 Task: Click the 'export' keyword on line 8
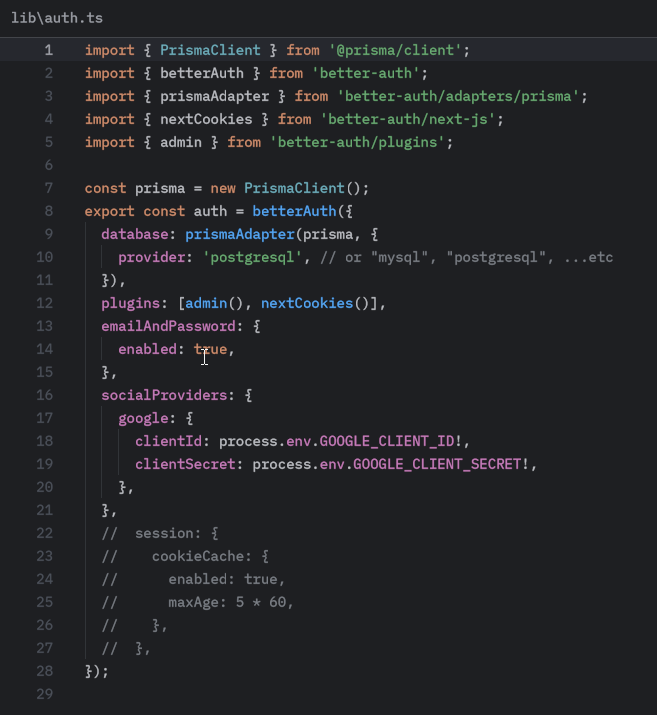[x=109, y=211]
